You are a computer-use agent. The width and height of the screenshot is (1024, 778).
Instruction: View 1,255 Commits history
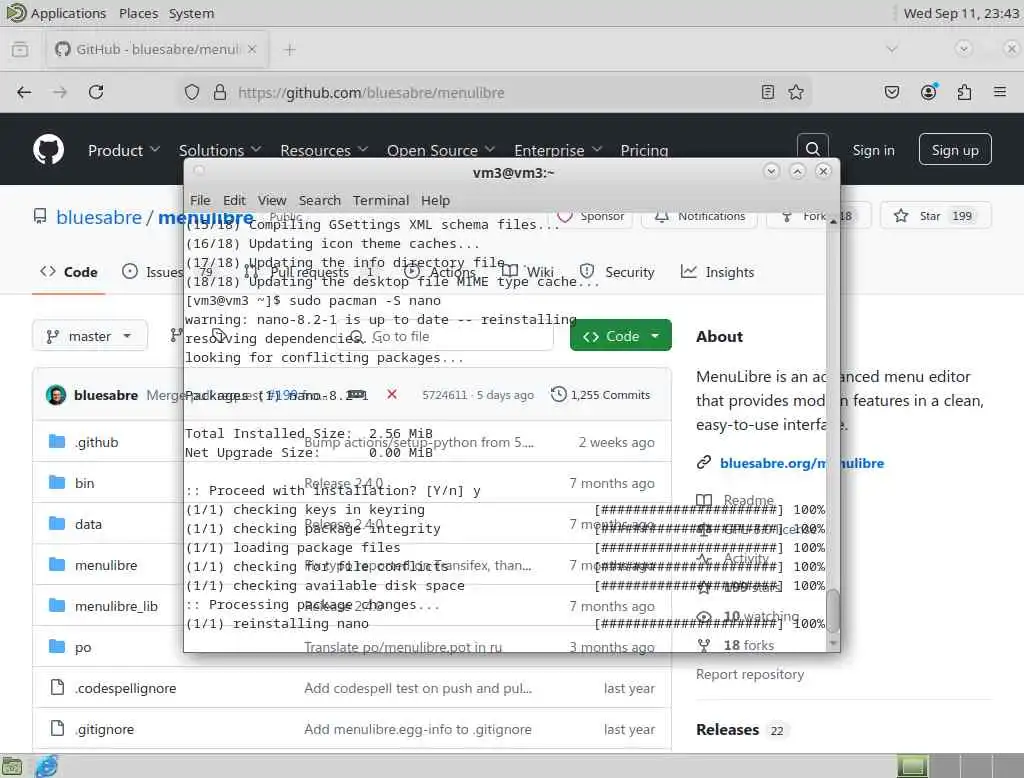point(601,395)
